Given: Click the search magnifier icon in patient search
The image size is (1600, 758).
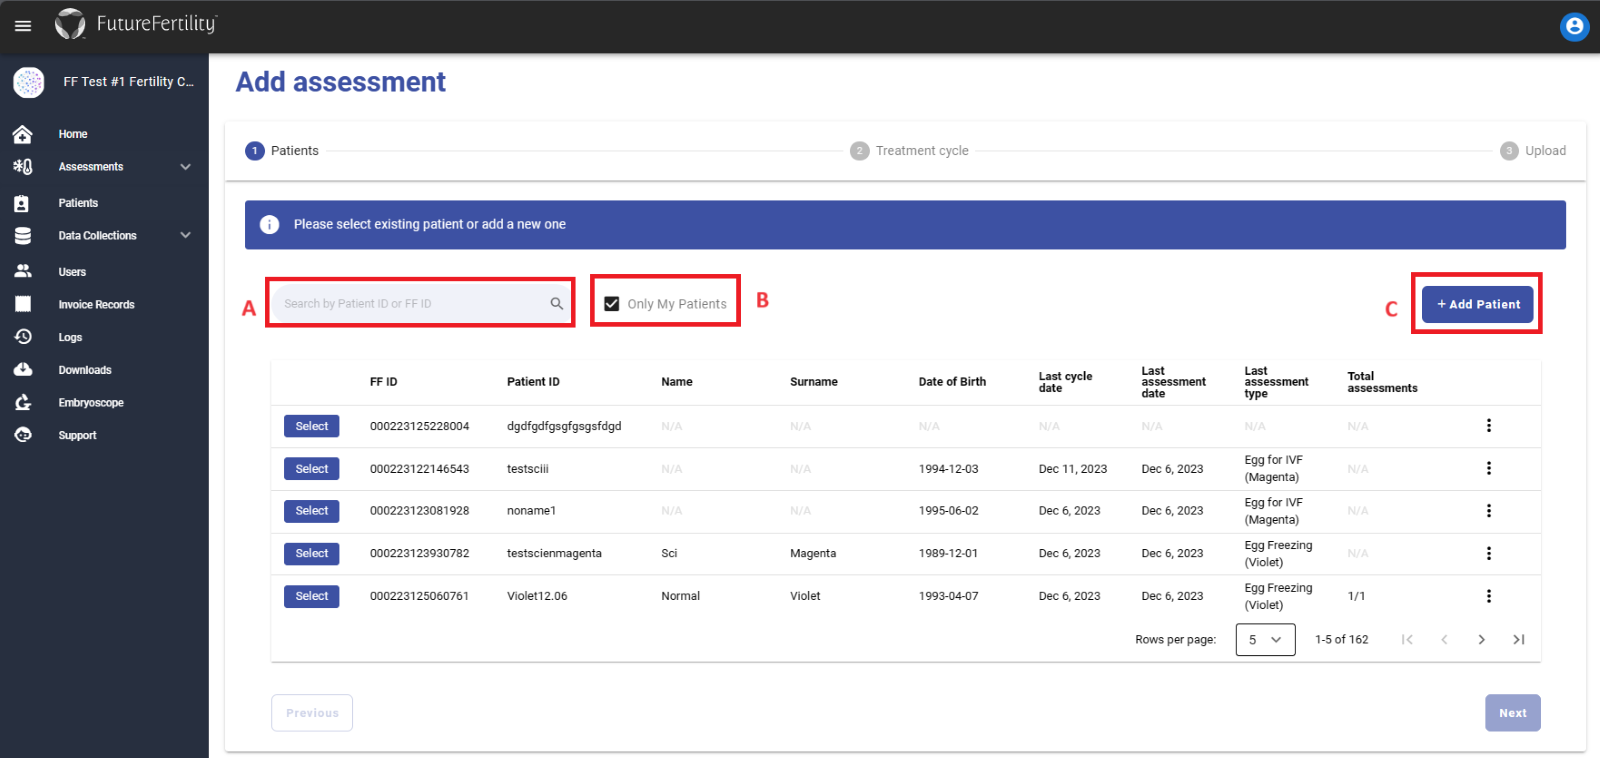Looking at the screenshot, I should pyautogui.click(x=557, y=304).
